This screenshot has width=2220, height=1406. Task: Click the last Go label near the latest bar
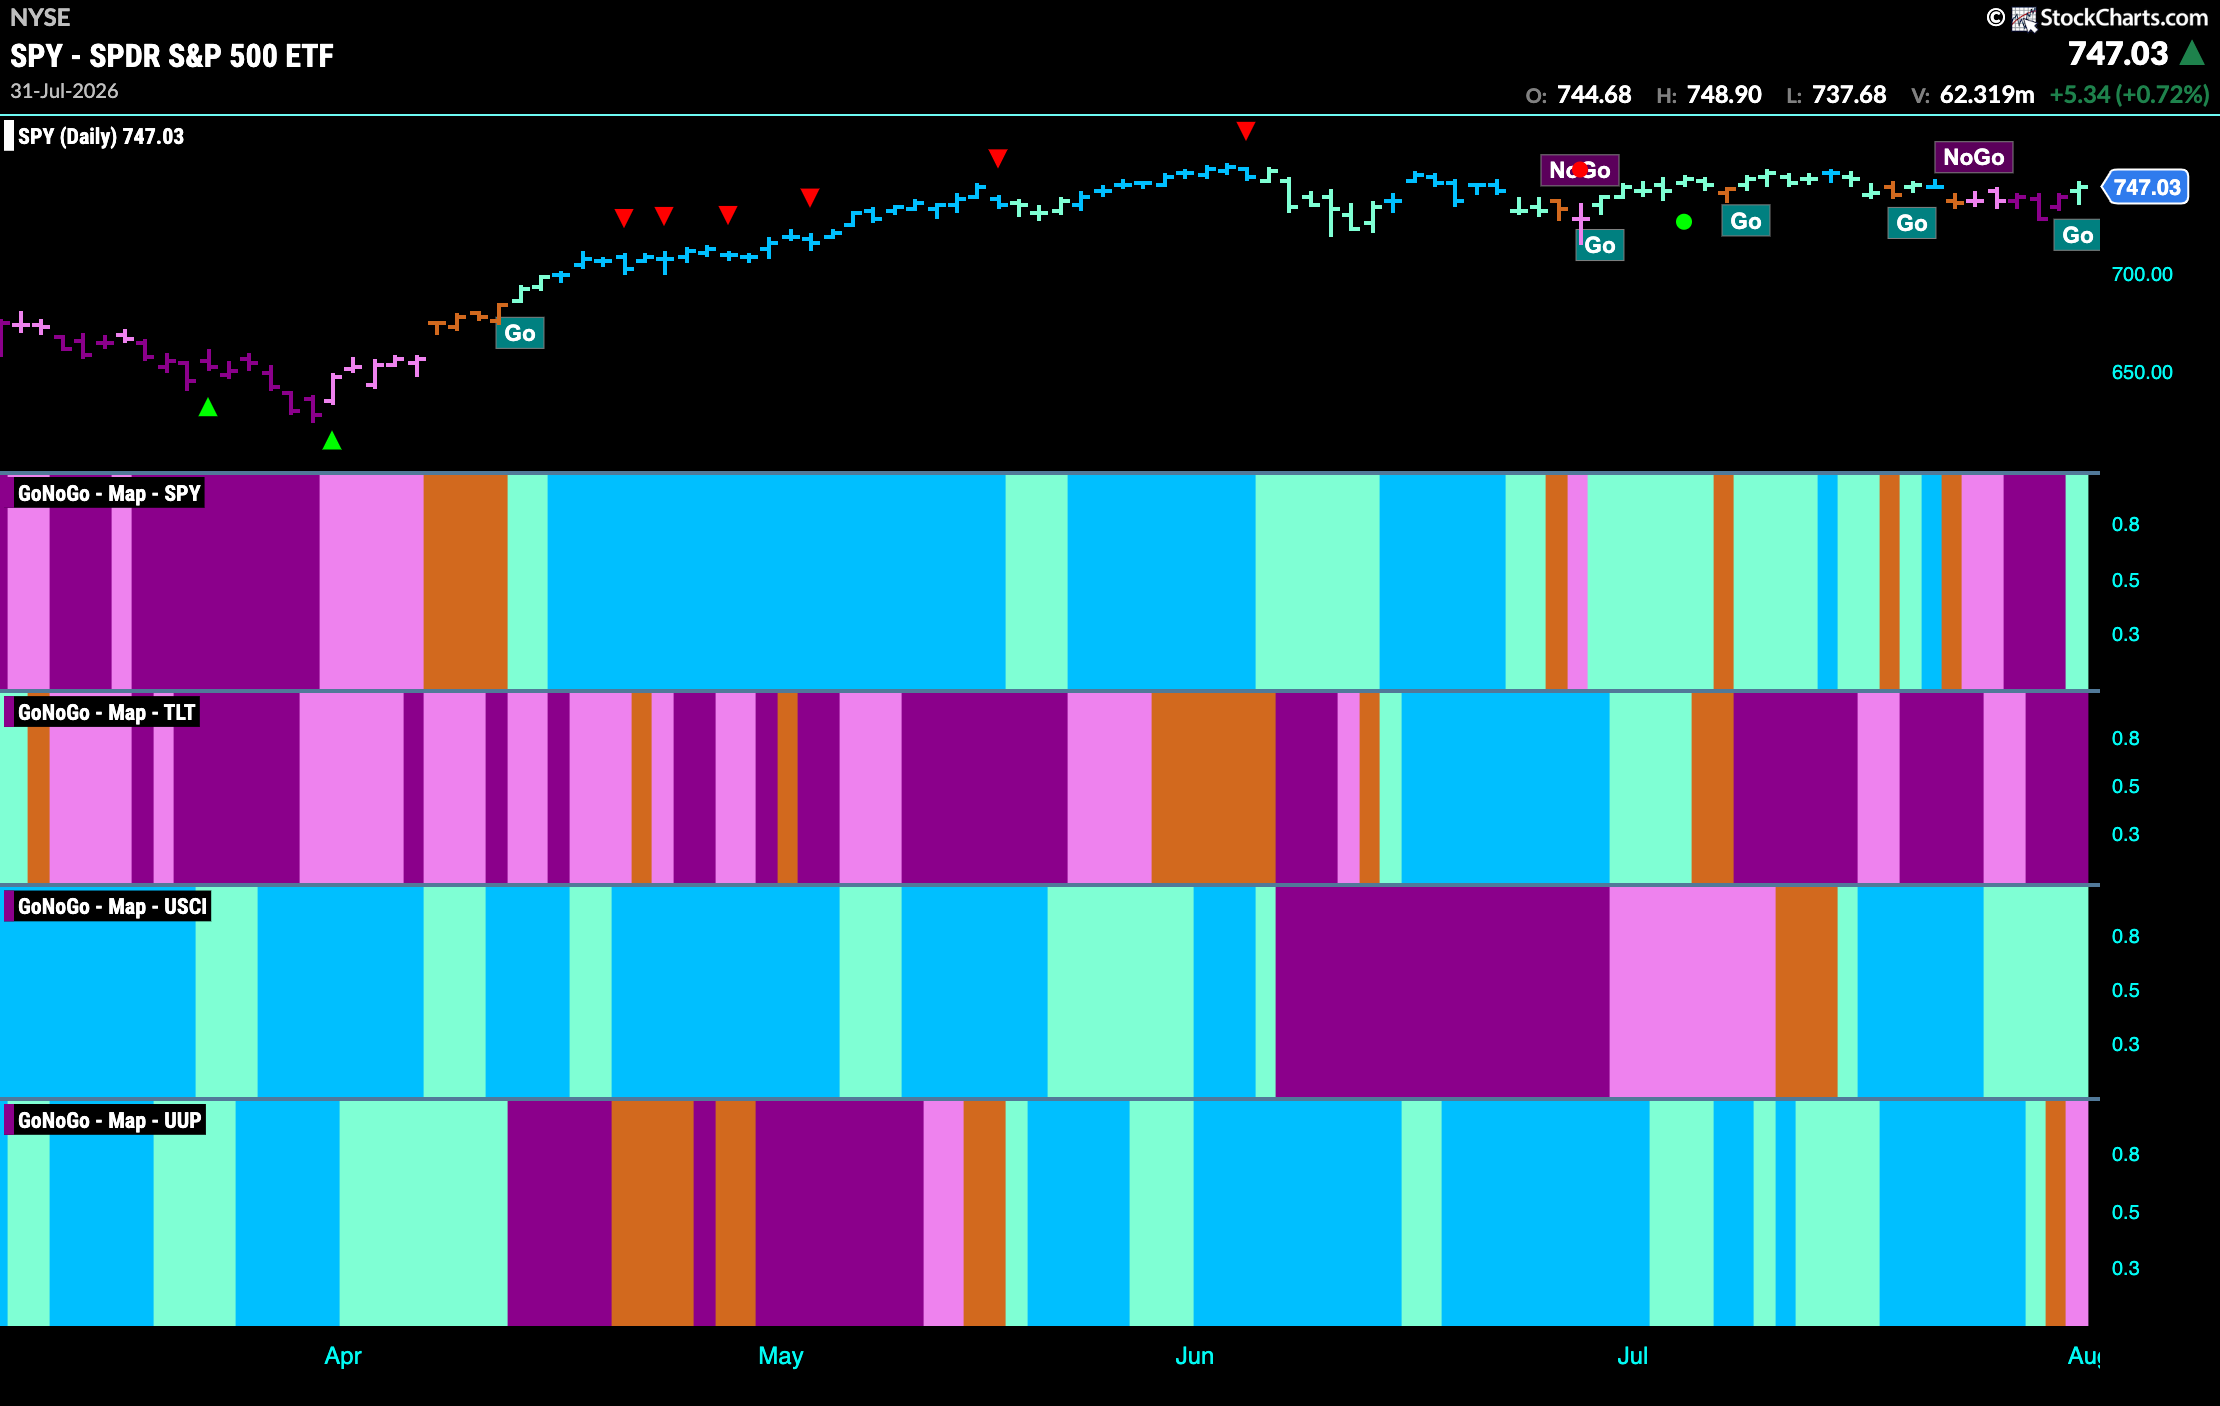[2078, 235]
